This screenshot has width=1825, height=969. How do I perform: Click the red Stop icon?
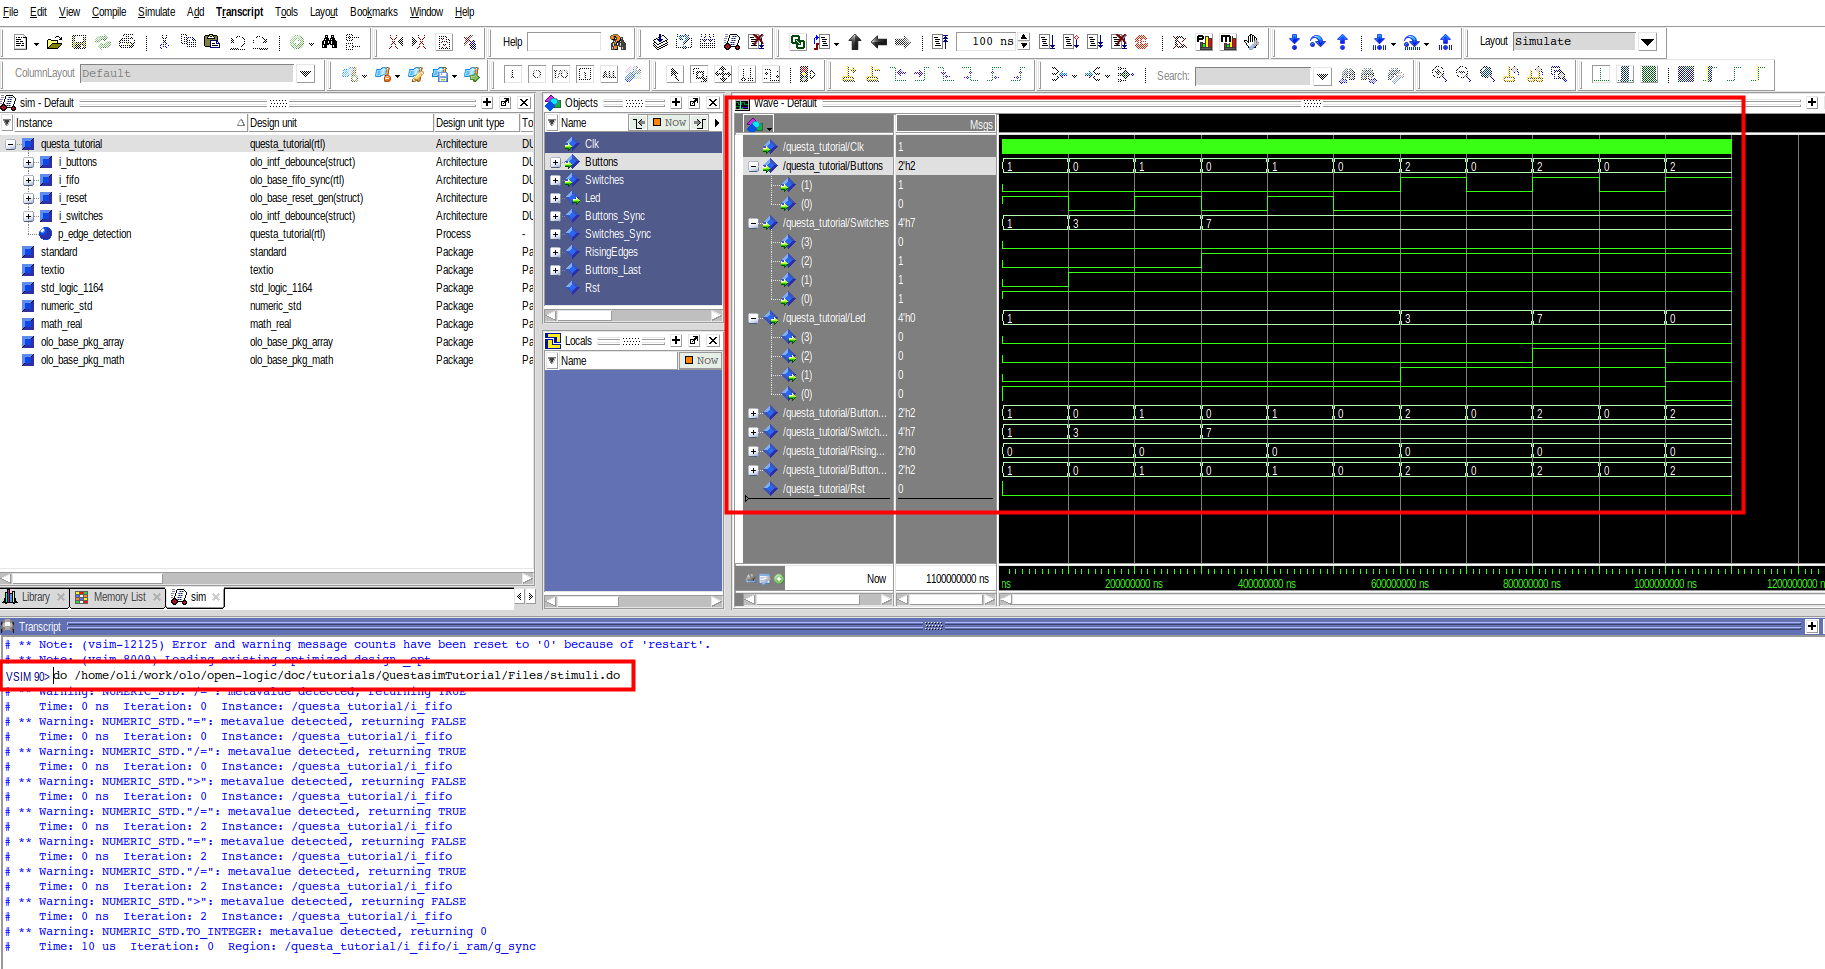1141,42
